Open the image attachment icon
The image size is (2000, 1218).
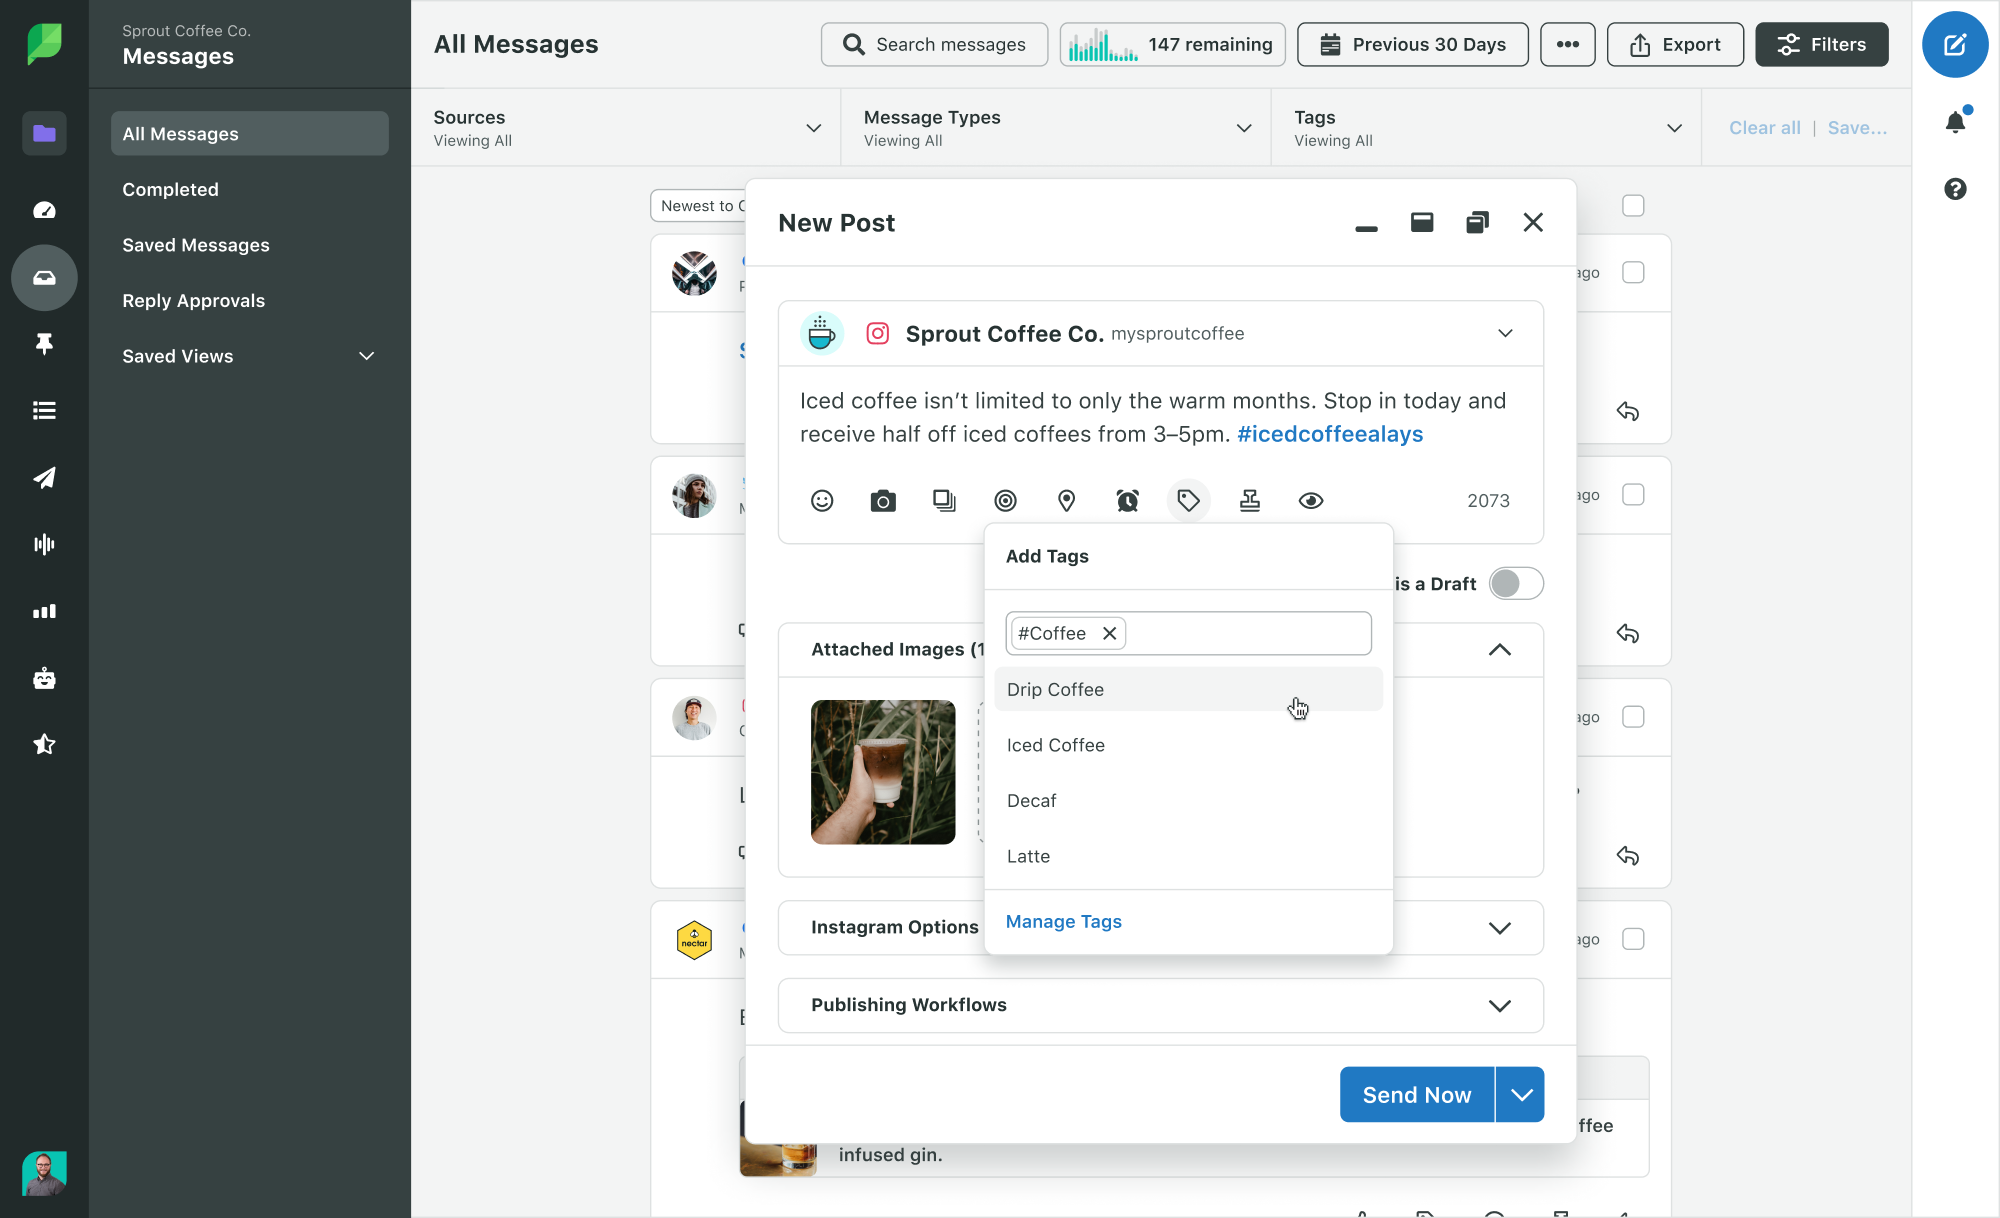click(x=883, y=500)
